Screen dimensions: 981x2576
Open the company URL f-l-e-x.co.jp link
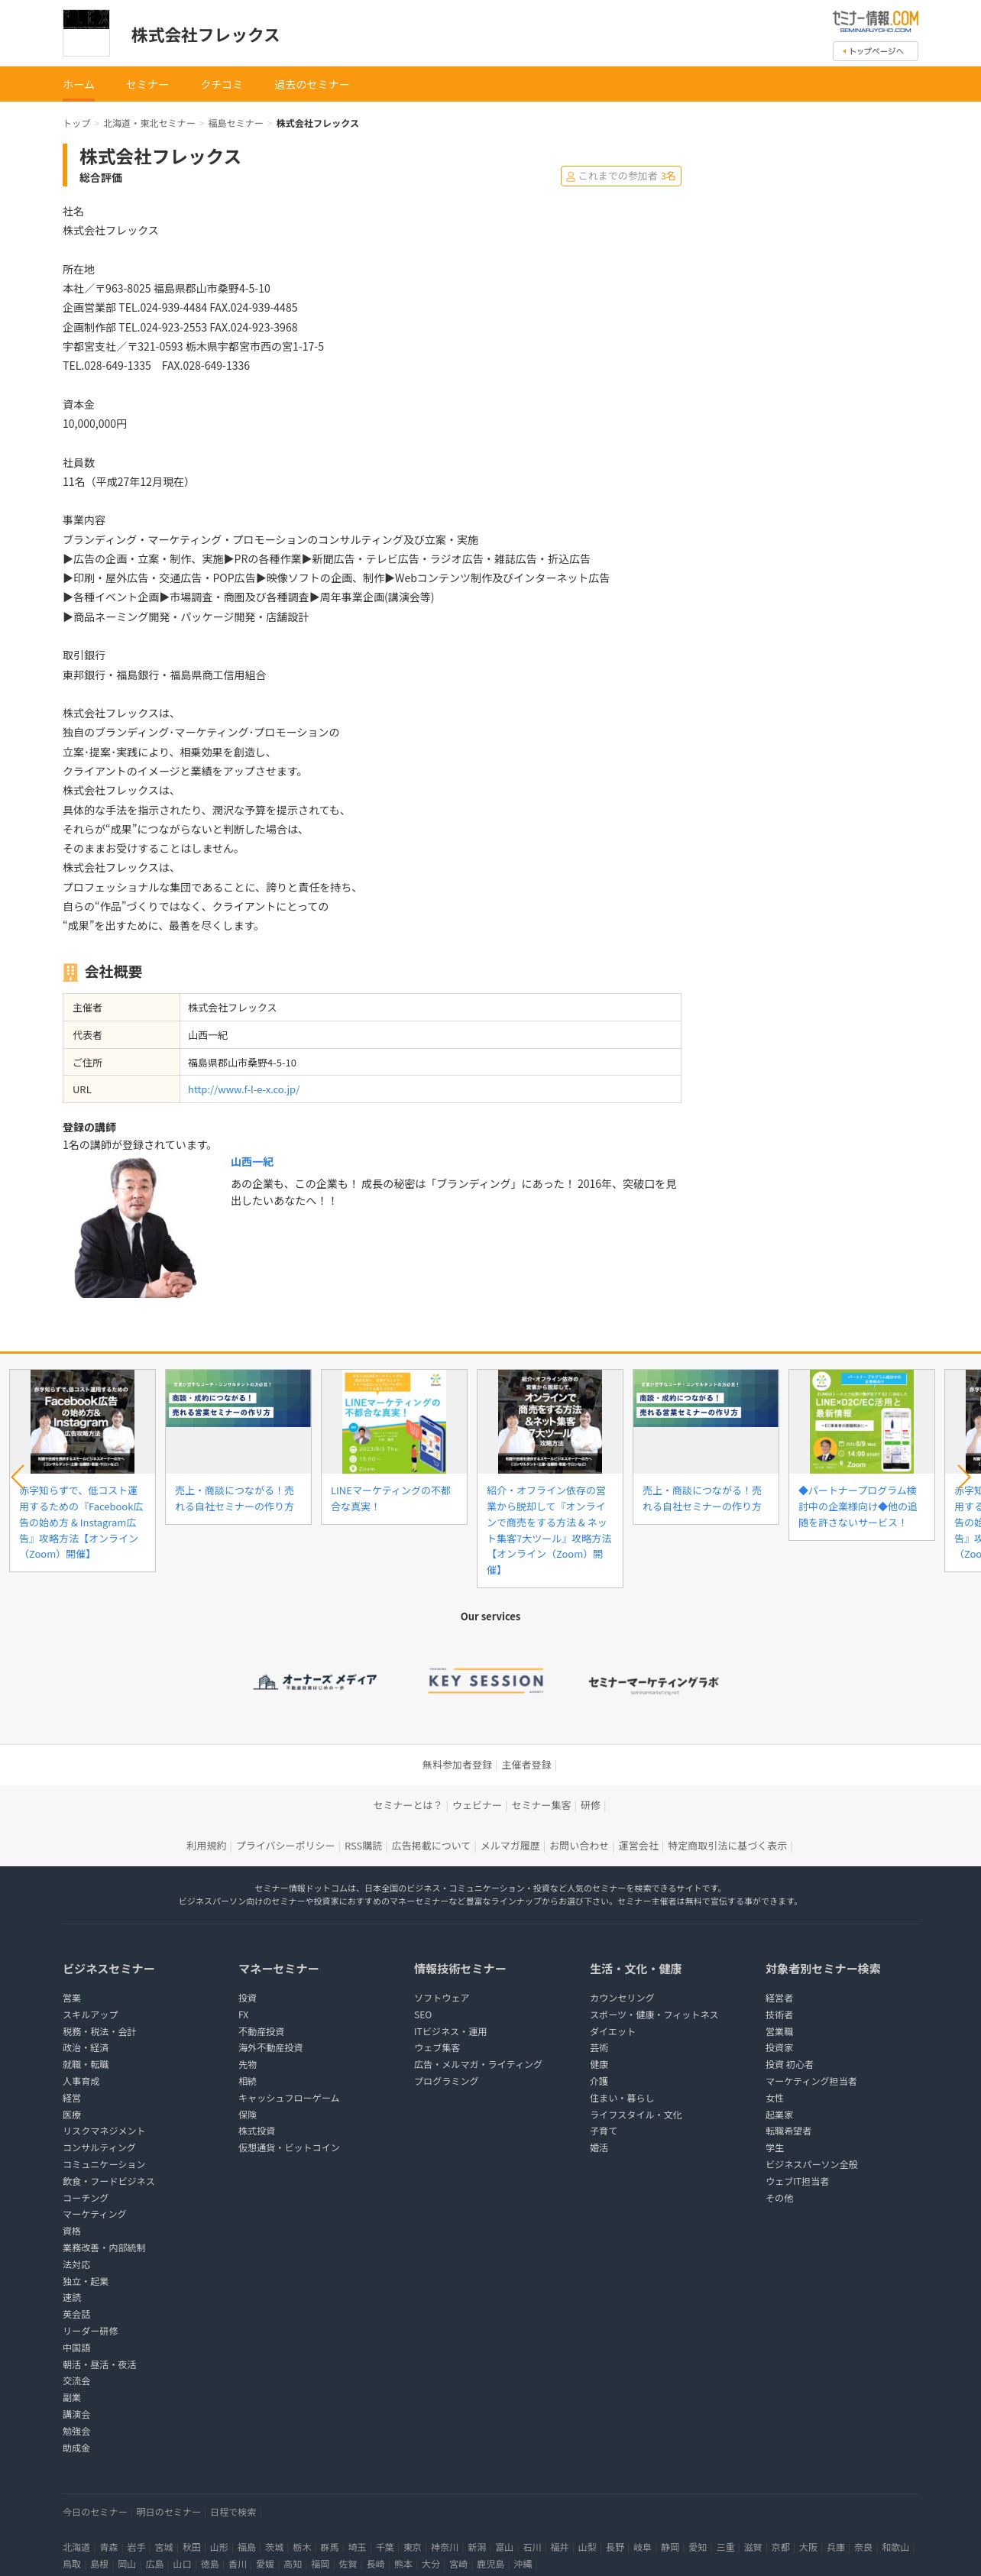[x=244, y=1090]
